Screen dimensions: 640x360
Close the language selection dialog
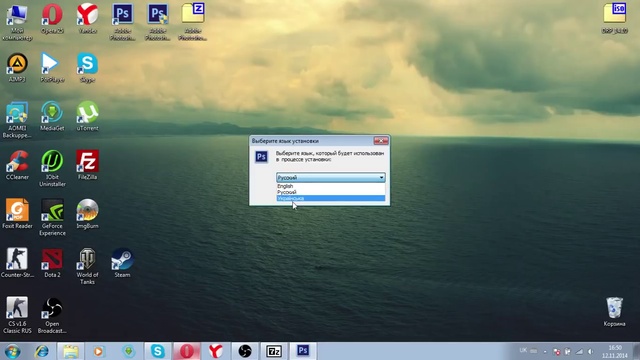pyautogui.click(x=381, y=141)
